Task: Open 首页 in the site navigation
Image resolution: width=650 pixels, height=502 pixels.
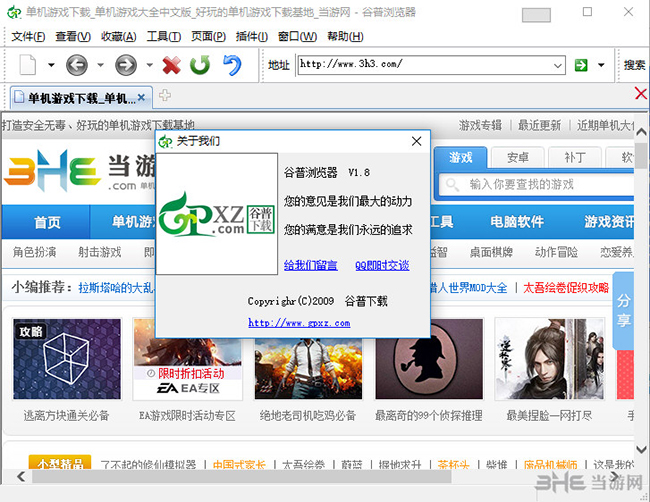Action: [x=47, y=222]
